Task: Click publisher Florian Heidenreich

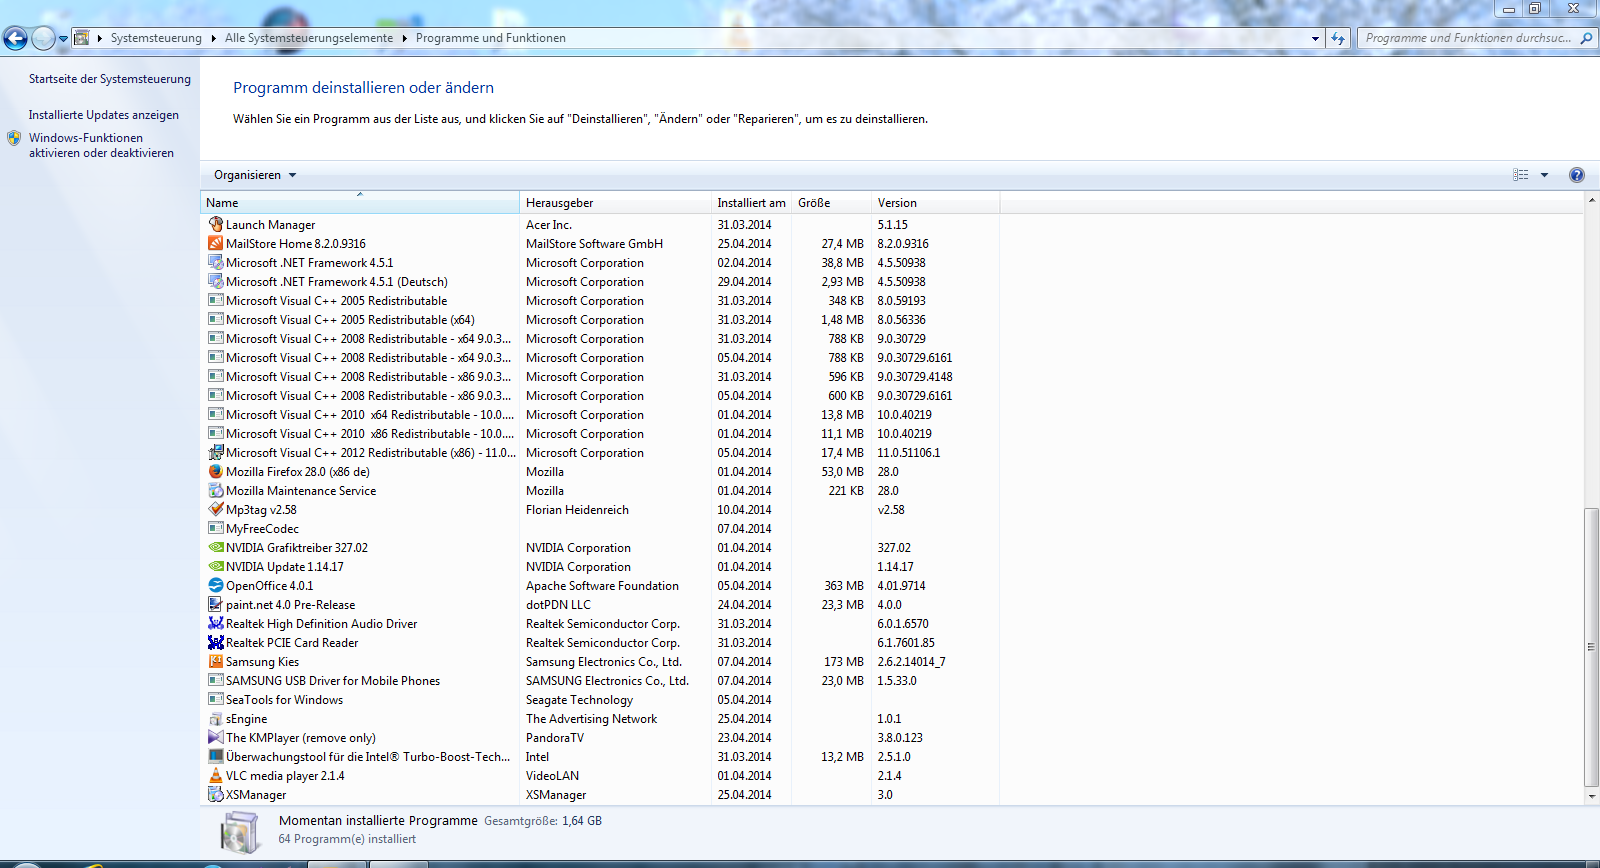Action: tap(577, 509)
